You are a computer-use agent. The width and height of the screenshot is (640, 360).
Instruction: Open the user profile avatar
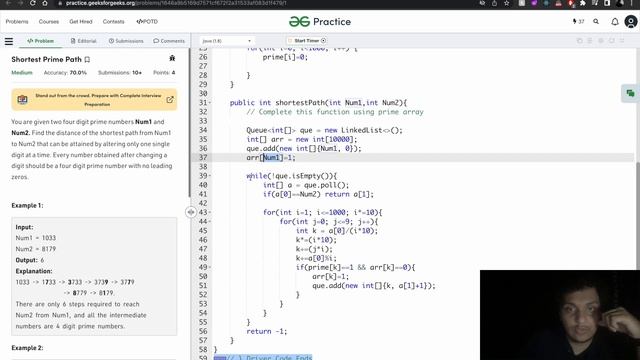pyautogui.click(x=631, y=22)
